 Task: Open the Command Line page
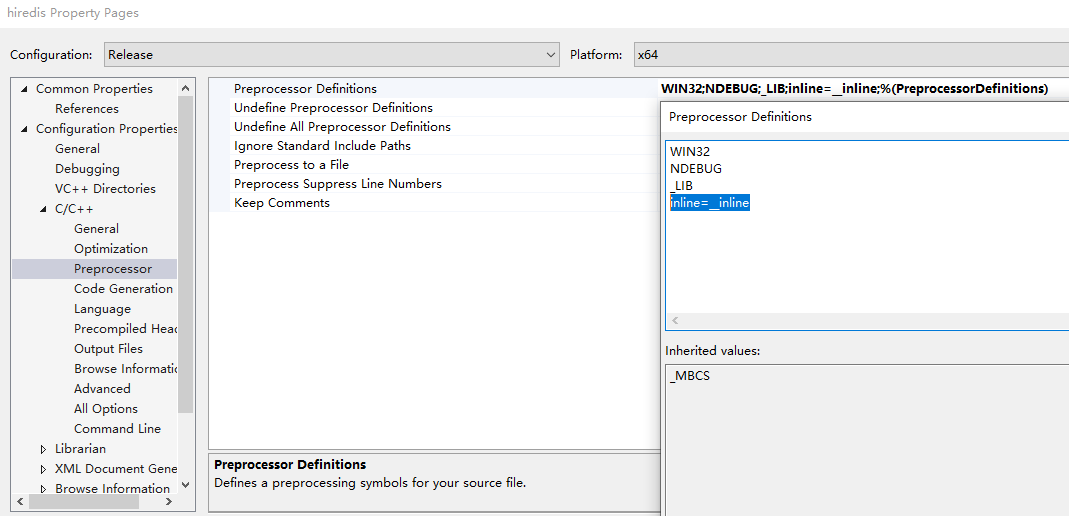(117, 429)
